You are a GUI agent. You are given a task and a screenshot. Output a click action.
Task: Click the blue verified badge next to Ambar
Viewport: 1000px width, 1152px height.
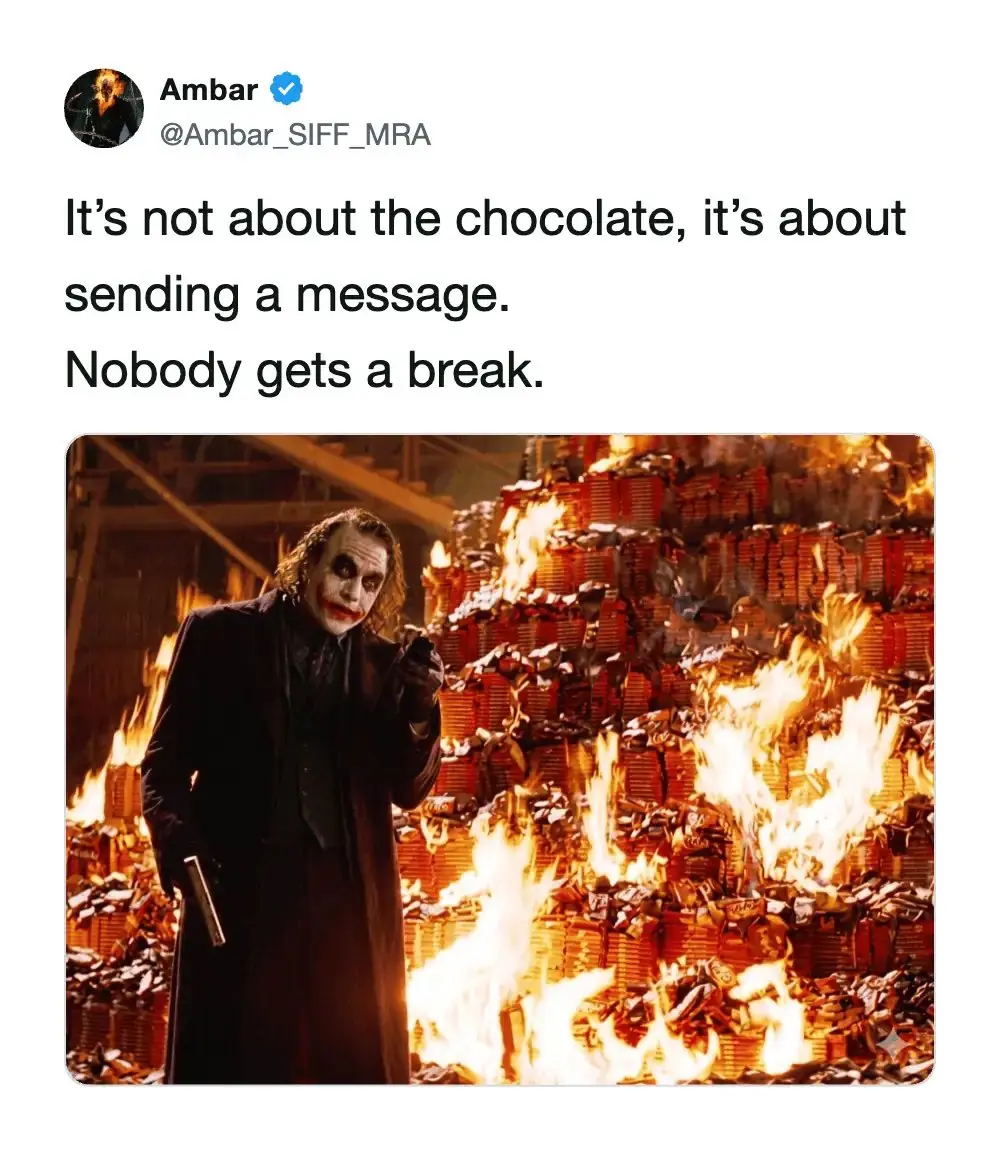pyautogui.click(x=287, y=90)
